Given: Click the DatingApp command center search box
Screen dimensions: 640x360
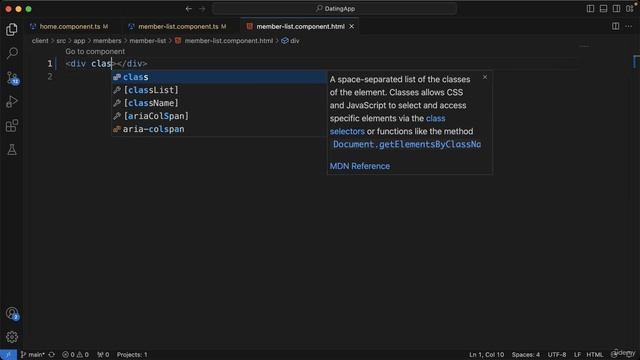Looking at the screenshot, I should coord(335,9).
